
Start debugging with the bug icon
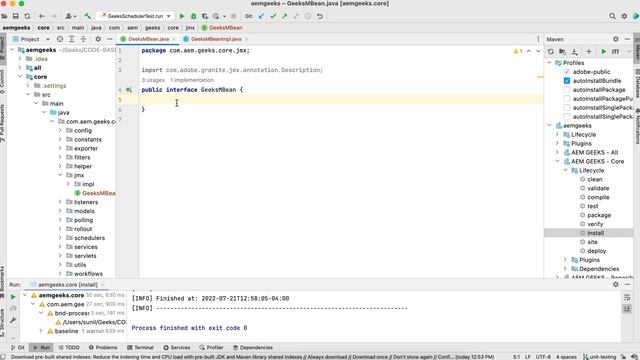tap(193, 16)
